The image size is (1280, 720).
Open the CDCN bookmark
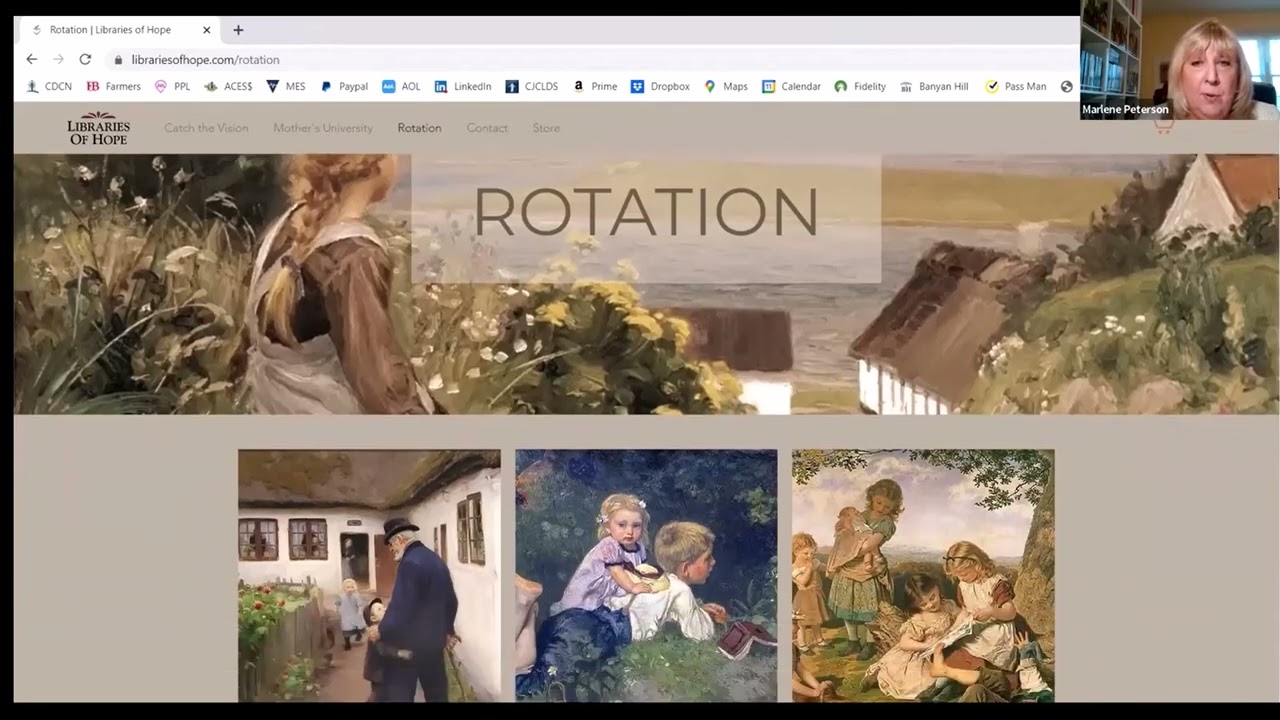click(x=49, y=87)
